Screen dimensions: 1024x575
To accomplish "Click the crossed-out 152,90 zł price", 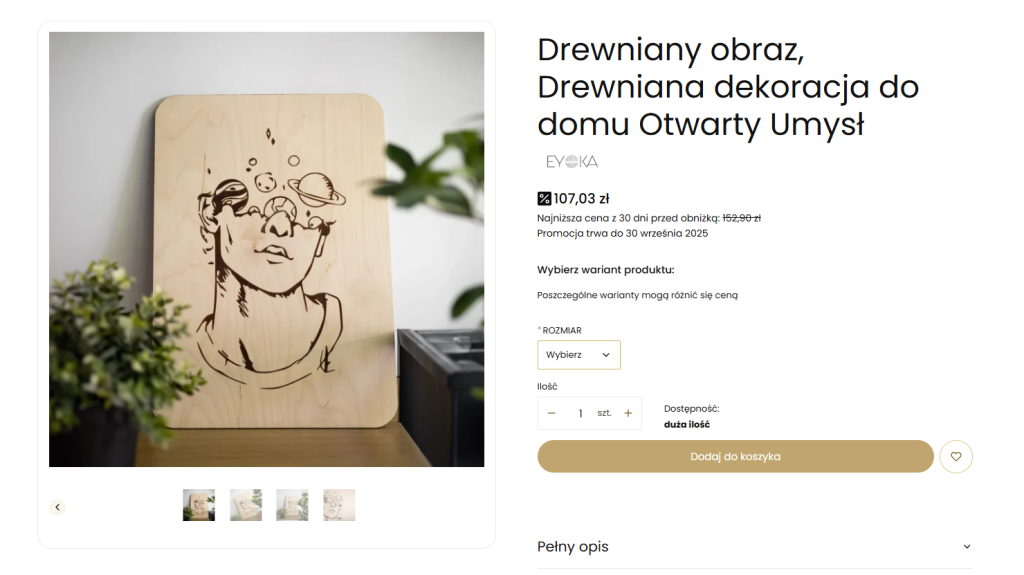I will pyautogui.click(x=741, y=218).
